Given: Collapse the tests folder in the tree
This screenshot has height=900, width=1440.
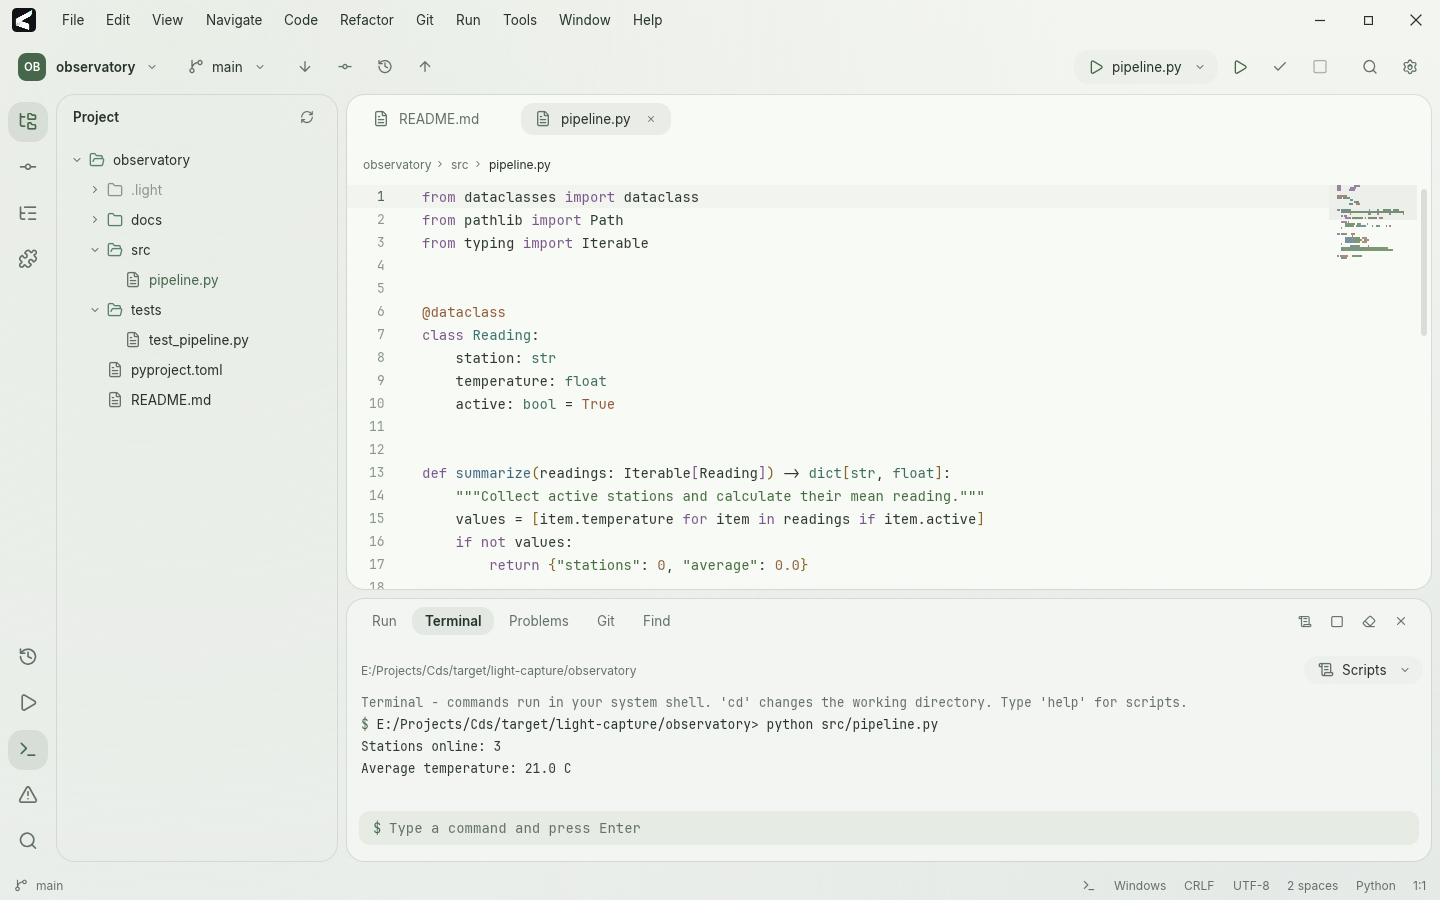Looking at the screenshot, I should click(95, 310).
